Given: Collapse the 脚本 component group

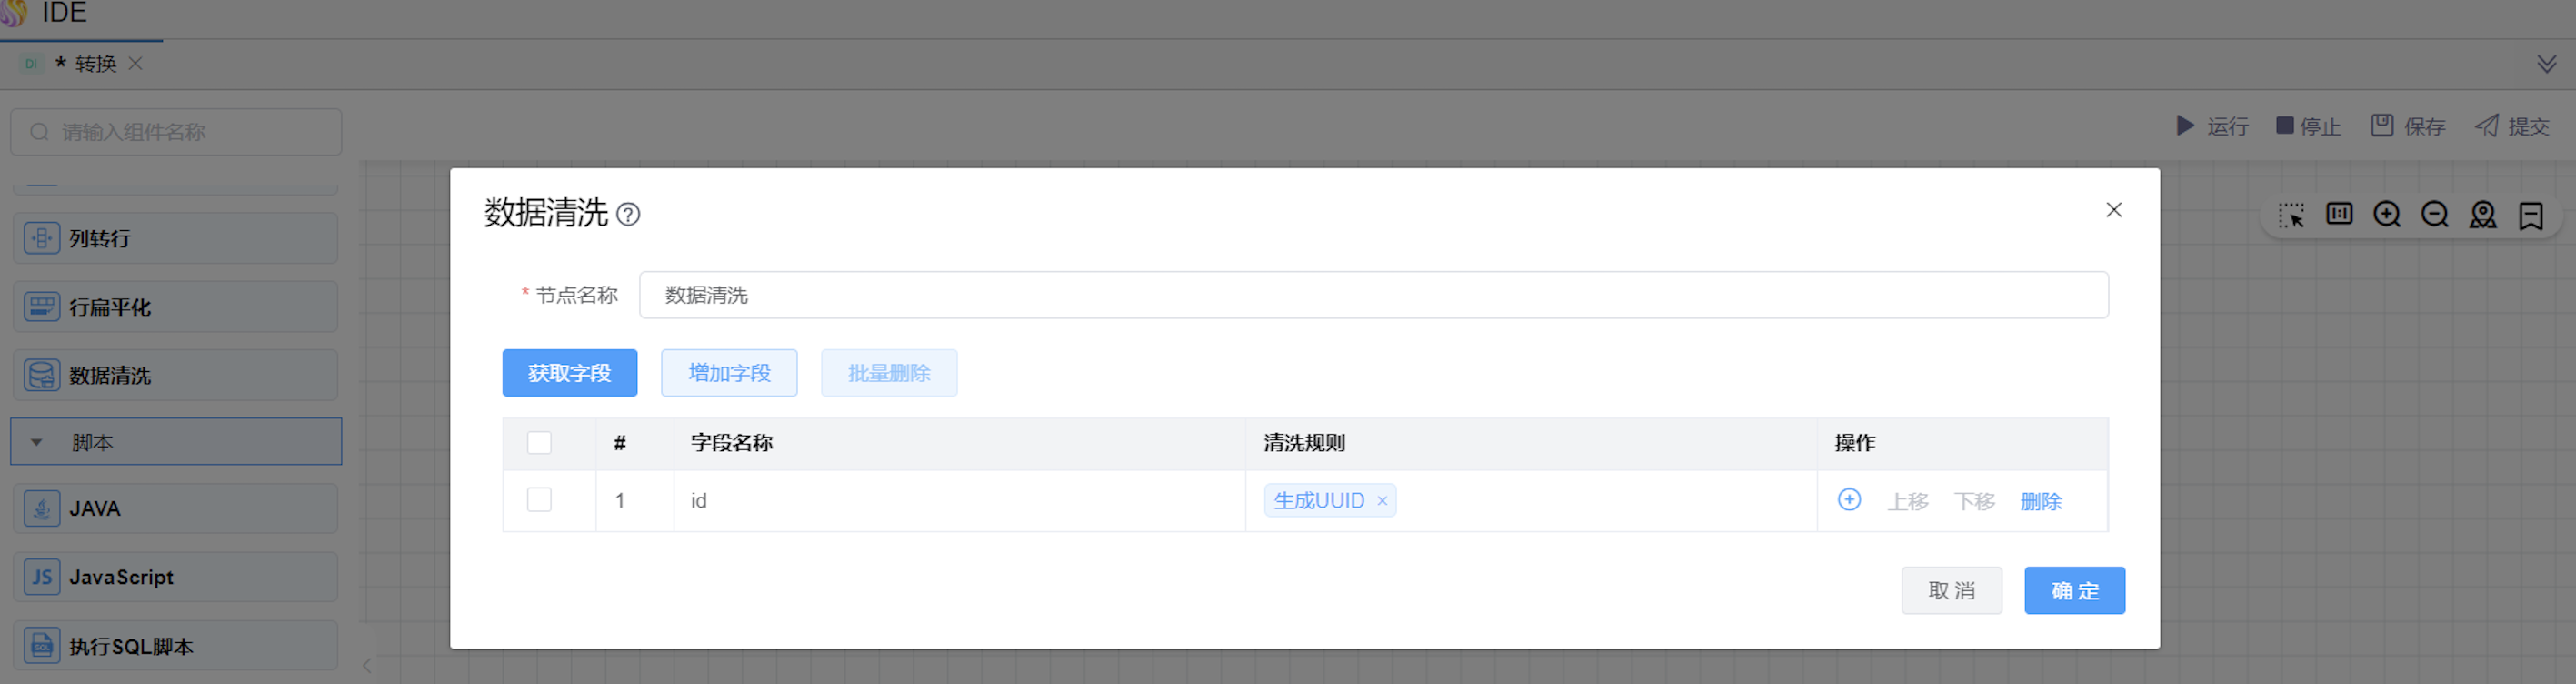Looking at the screenshot, I should 37,442.
